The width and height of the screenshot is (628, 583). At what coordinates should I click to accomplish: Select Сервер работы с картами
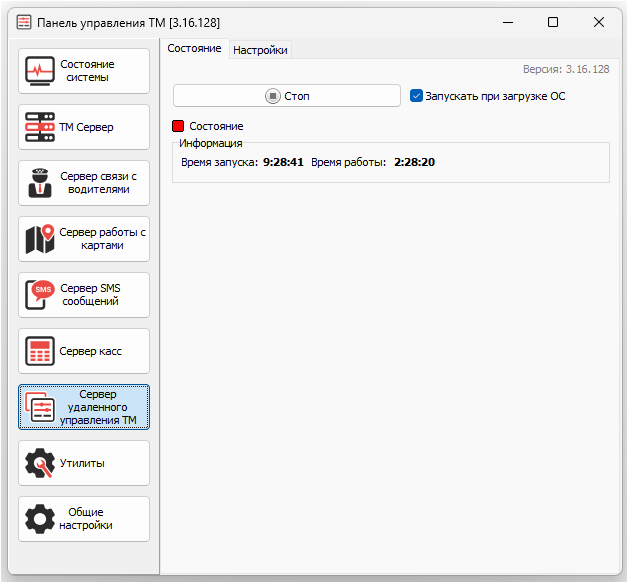coord(84,239)
